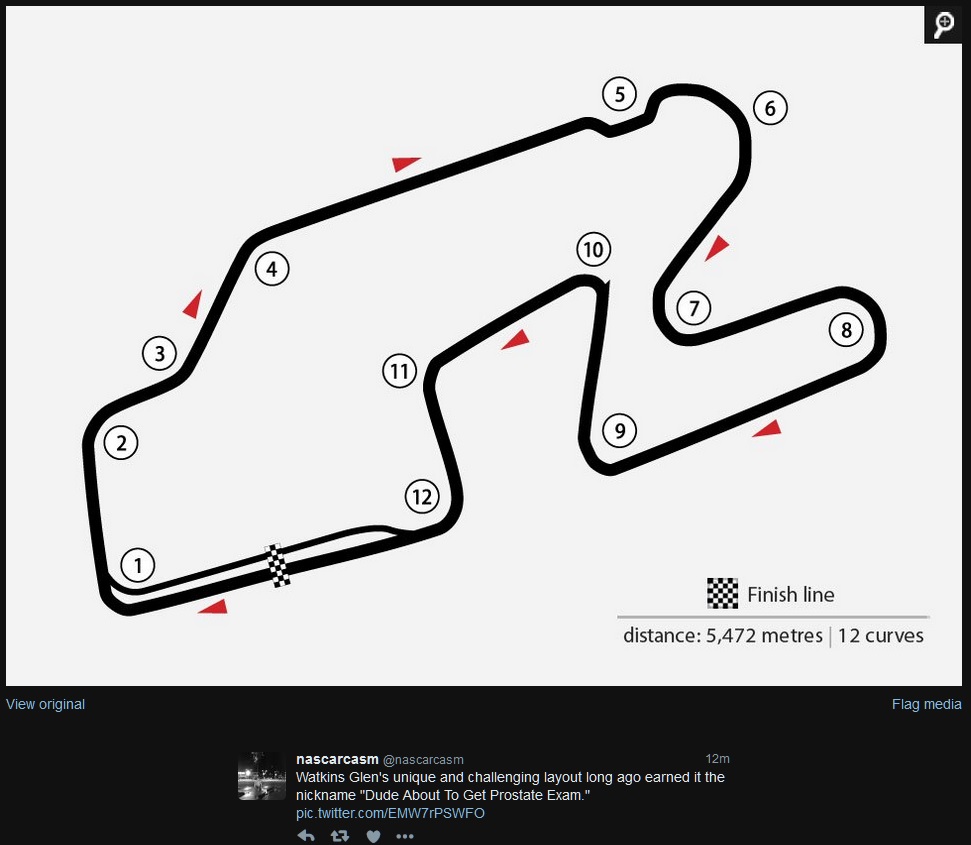Click the checkered finish line marker on track
This screenshot has width=971, height=845.
tap(277, 565)
